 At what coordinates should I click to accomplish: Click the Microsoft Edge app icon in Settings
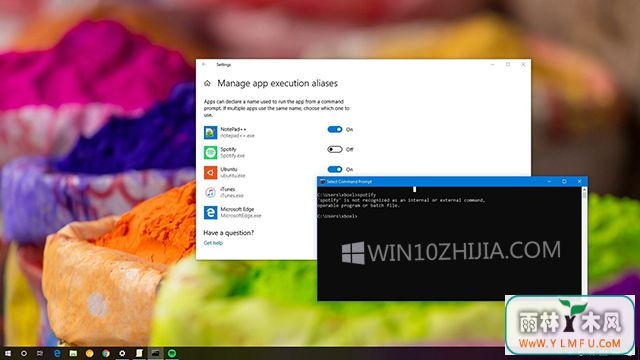211,212
